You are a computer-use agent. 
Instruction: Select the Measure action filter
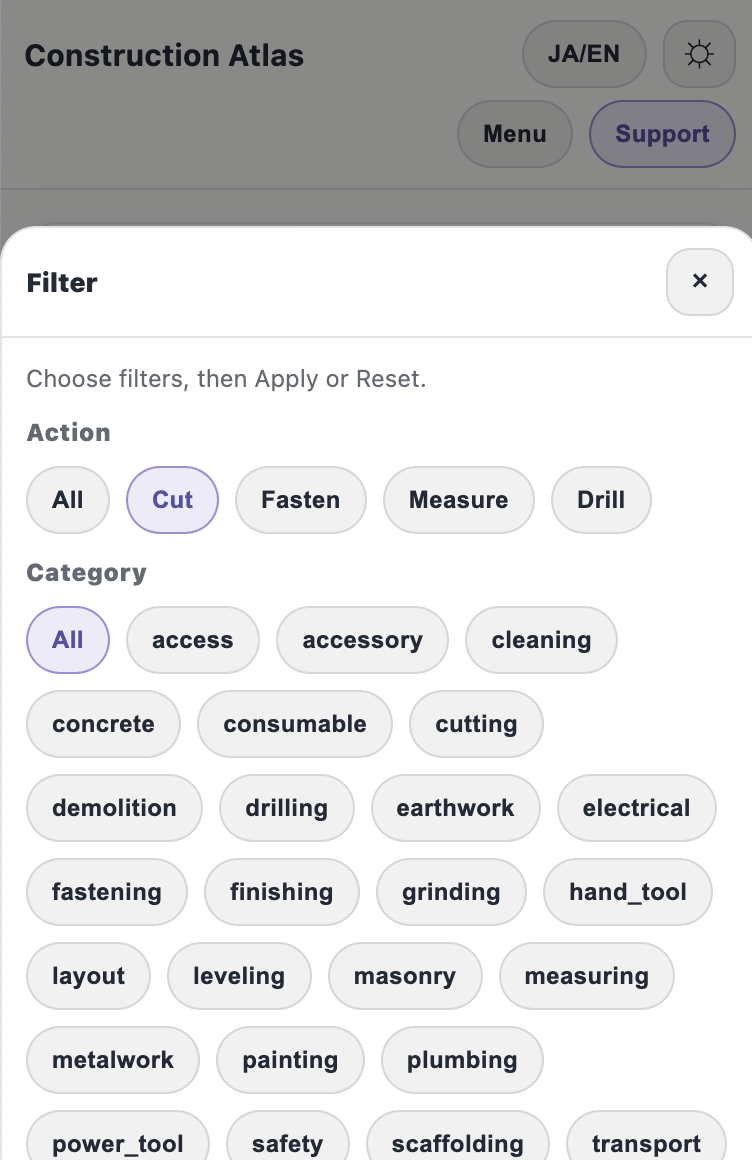coord(458,500)
